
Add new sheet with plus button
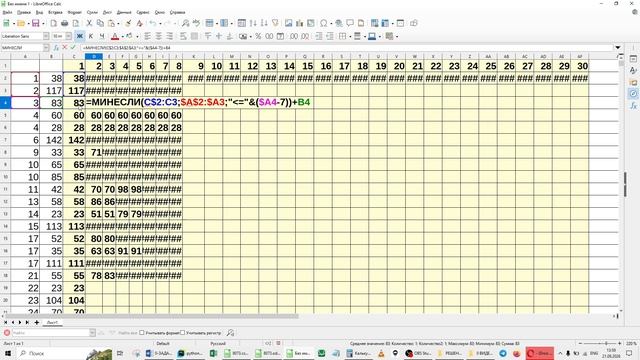(36, 322)
